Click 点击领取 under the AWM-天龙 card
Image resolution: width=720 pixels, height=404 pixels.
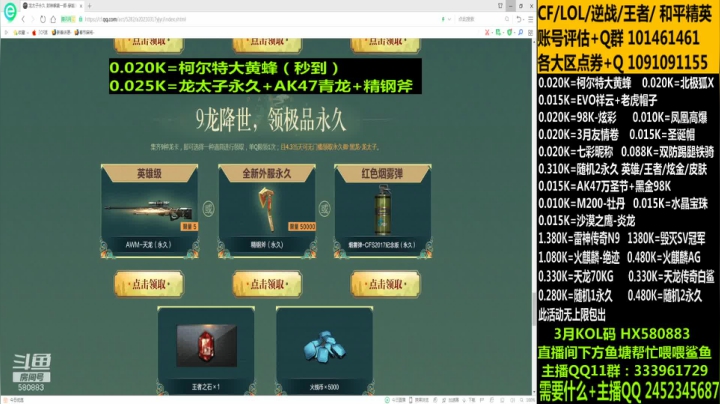[x=149, y=284]
